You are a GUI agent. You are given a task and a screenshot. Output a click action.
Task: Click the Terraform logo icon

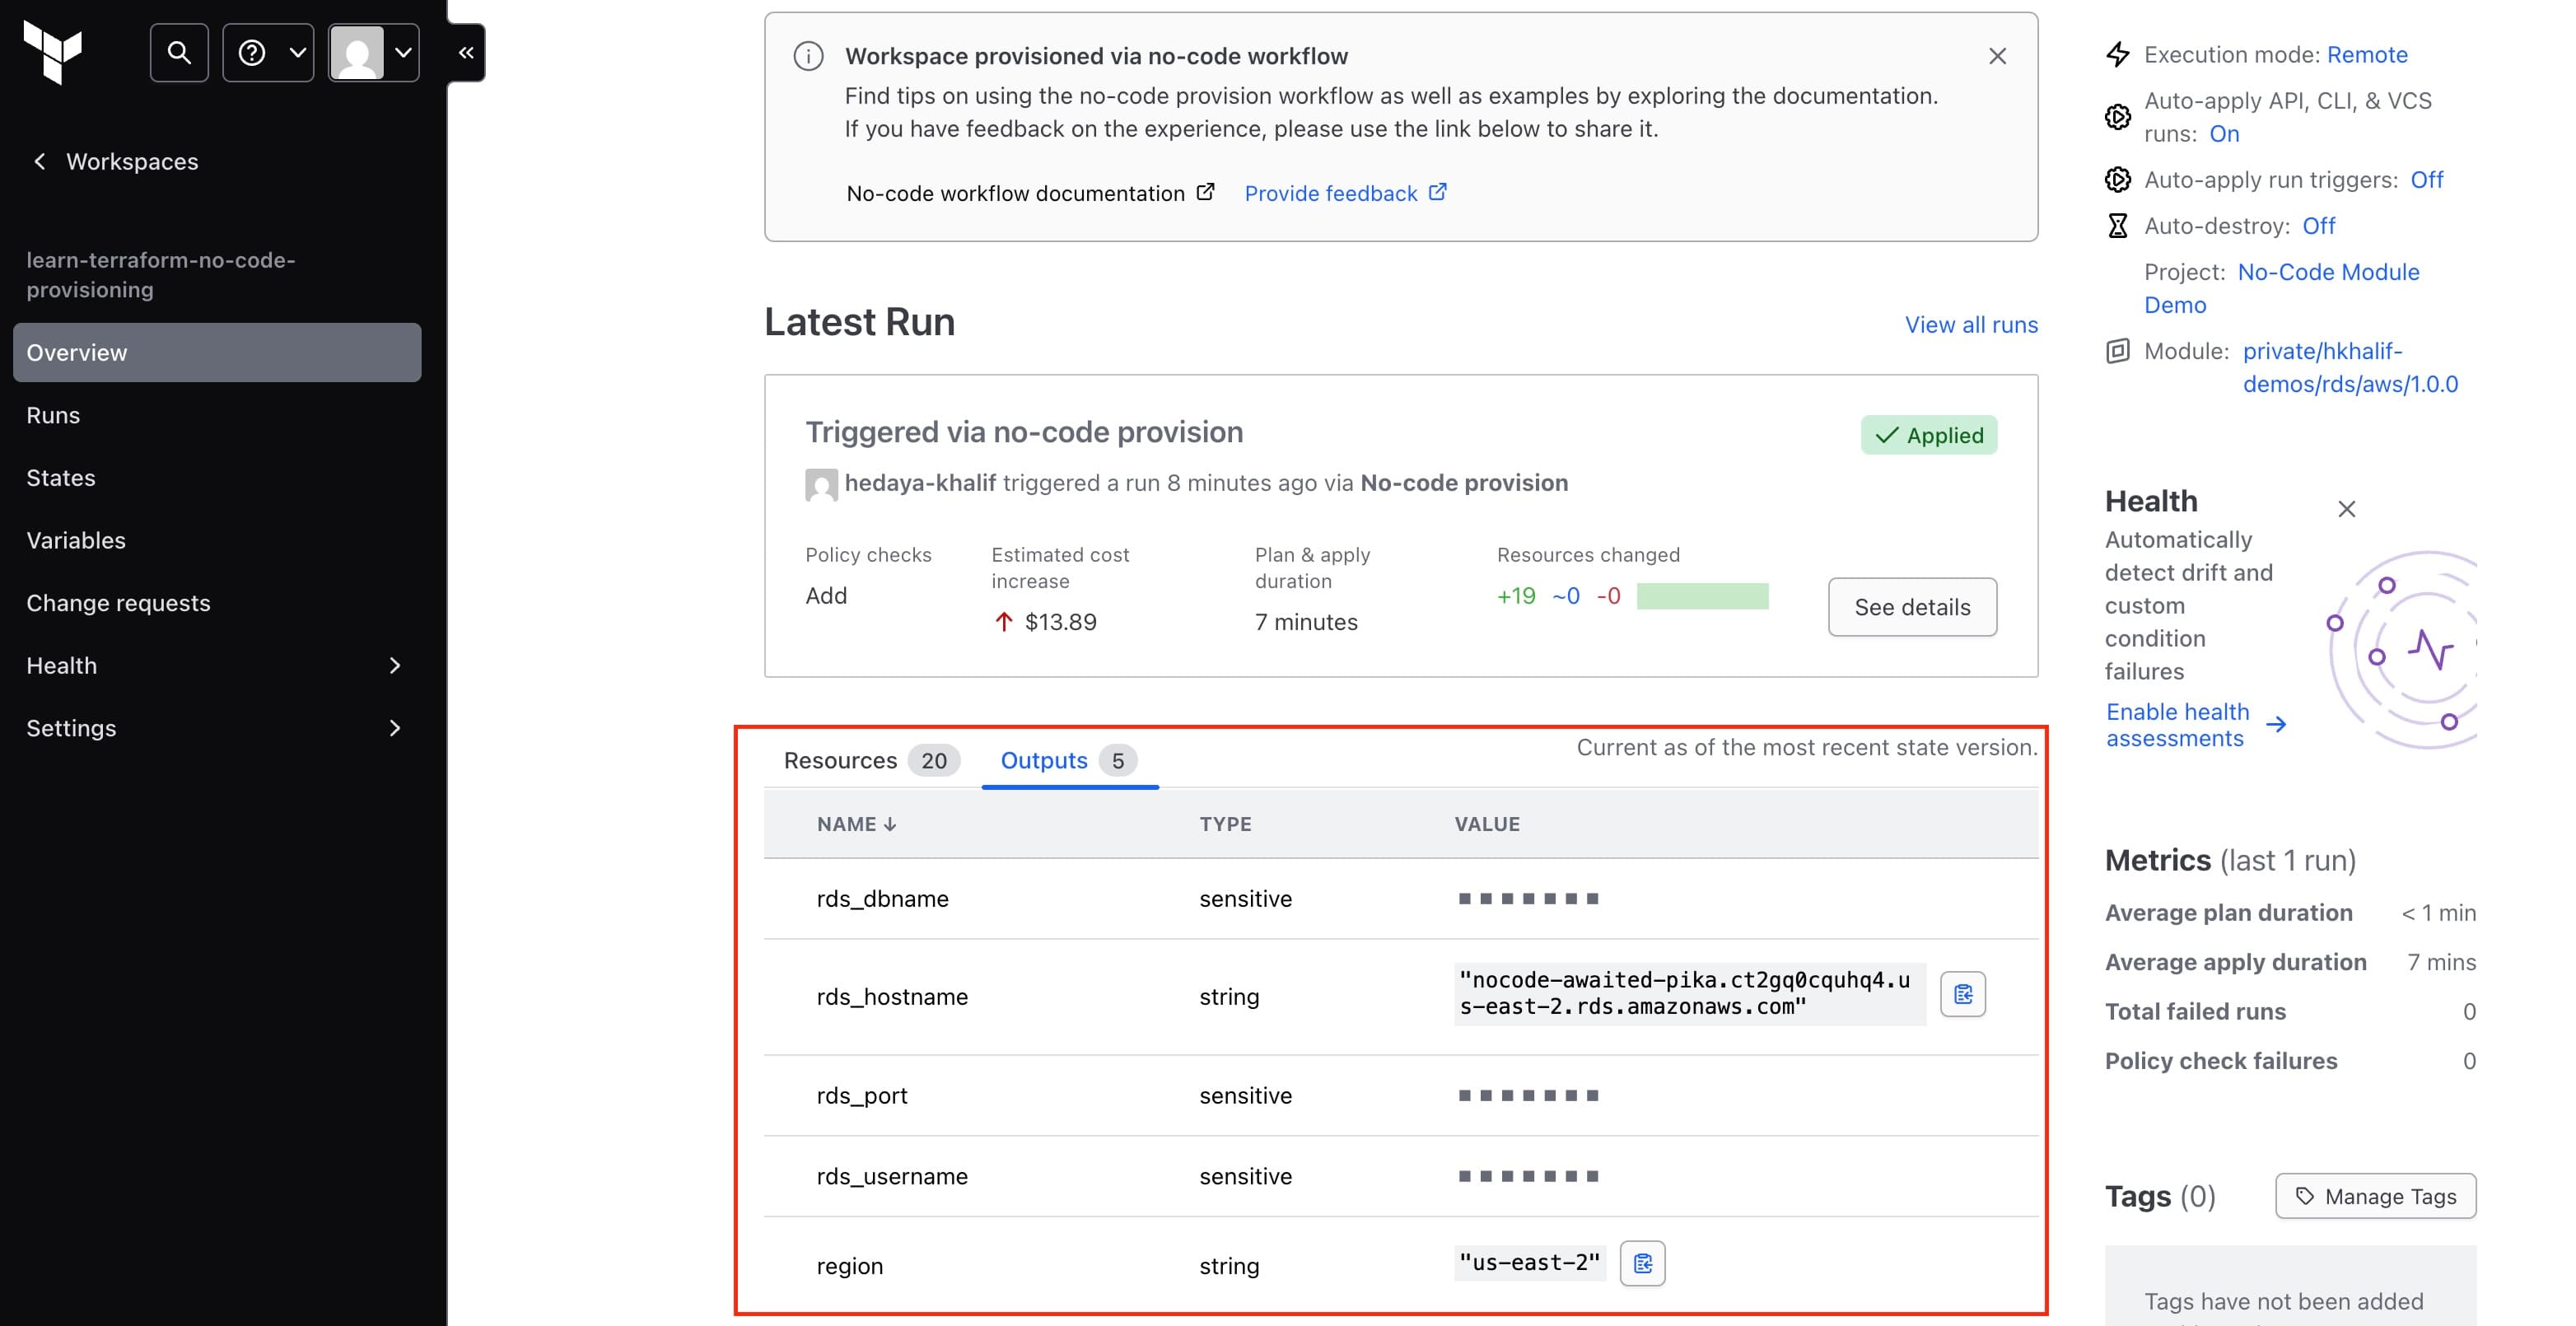pyautogui.click(x=53, y=52)
